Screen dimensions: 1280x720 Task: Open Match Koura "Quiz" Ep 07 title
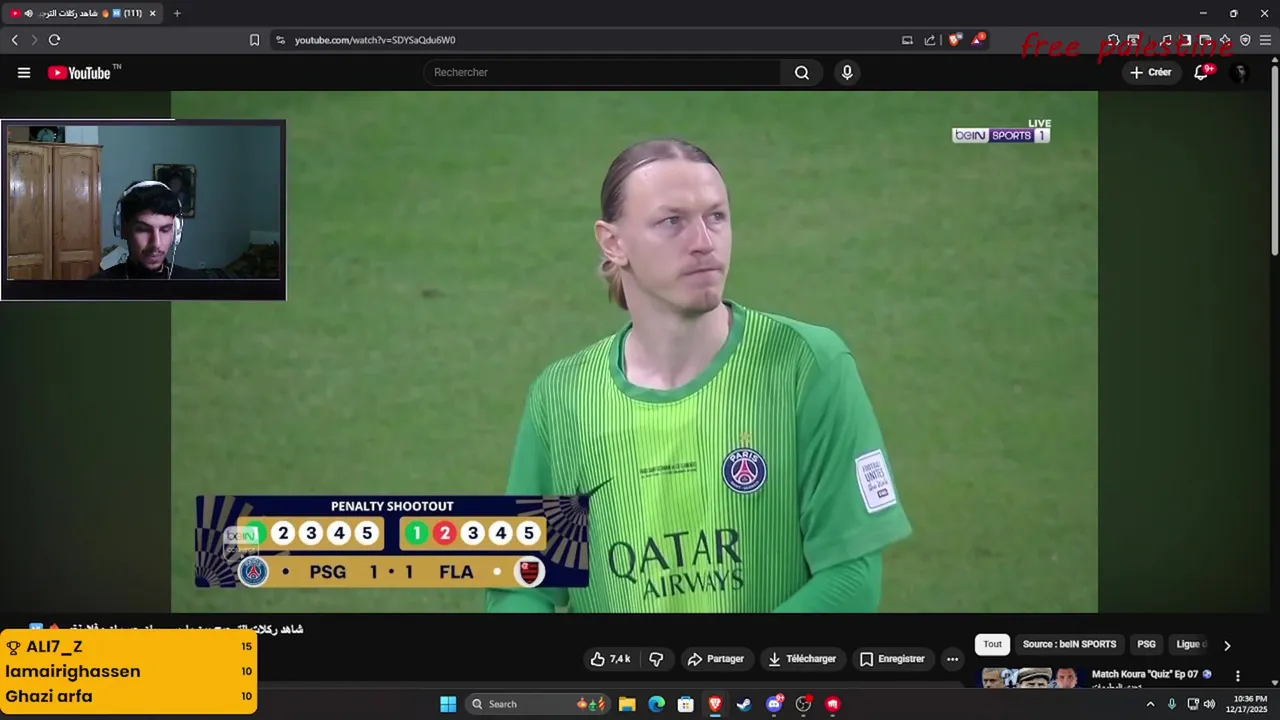coord(1151,674)
